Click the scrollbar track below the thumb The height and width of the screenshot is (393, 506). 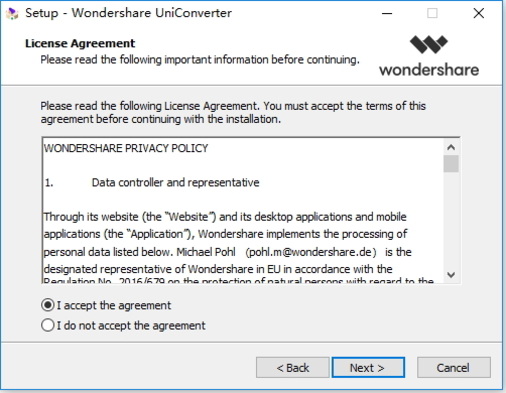tap(451, 220)
